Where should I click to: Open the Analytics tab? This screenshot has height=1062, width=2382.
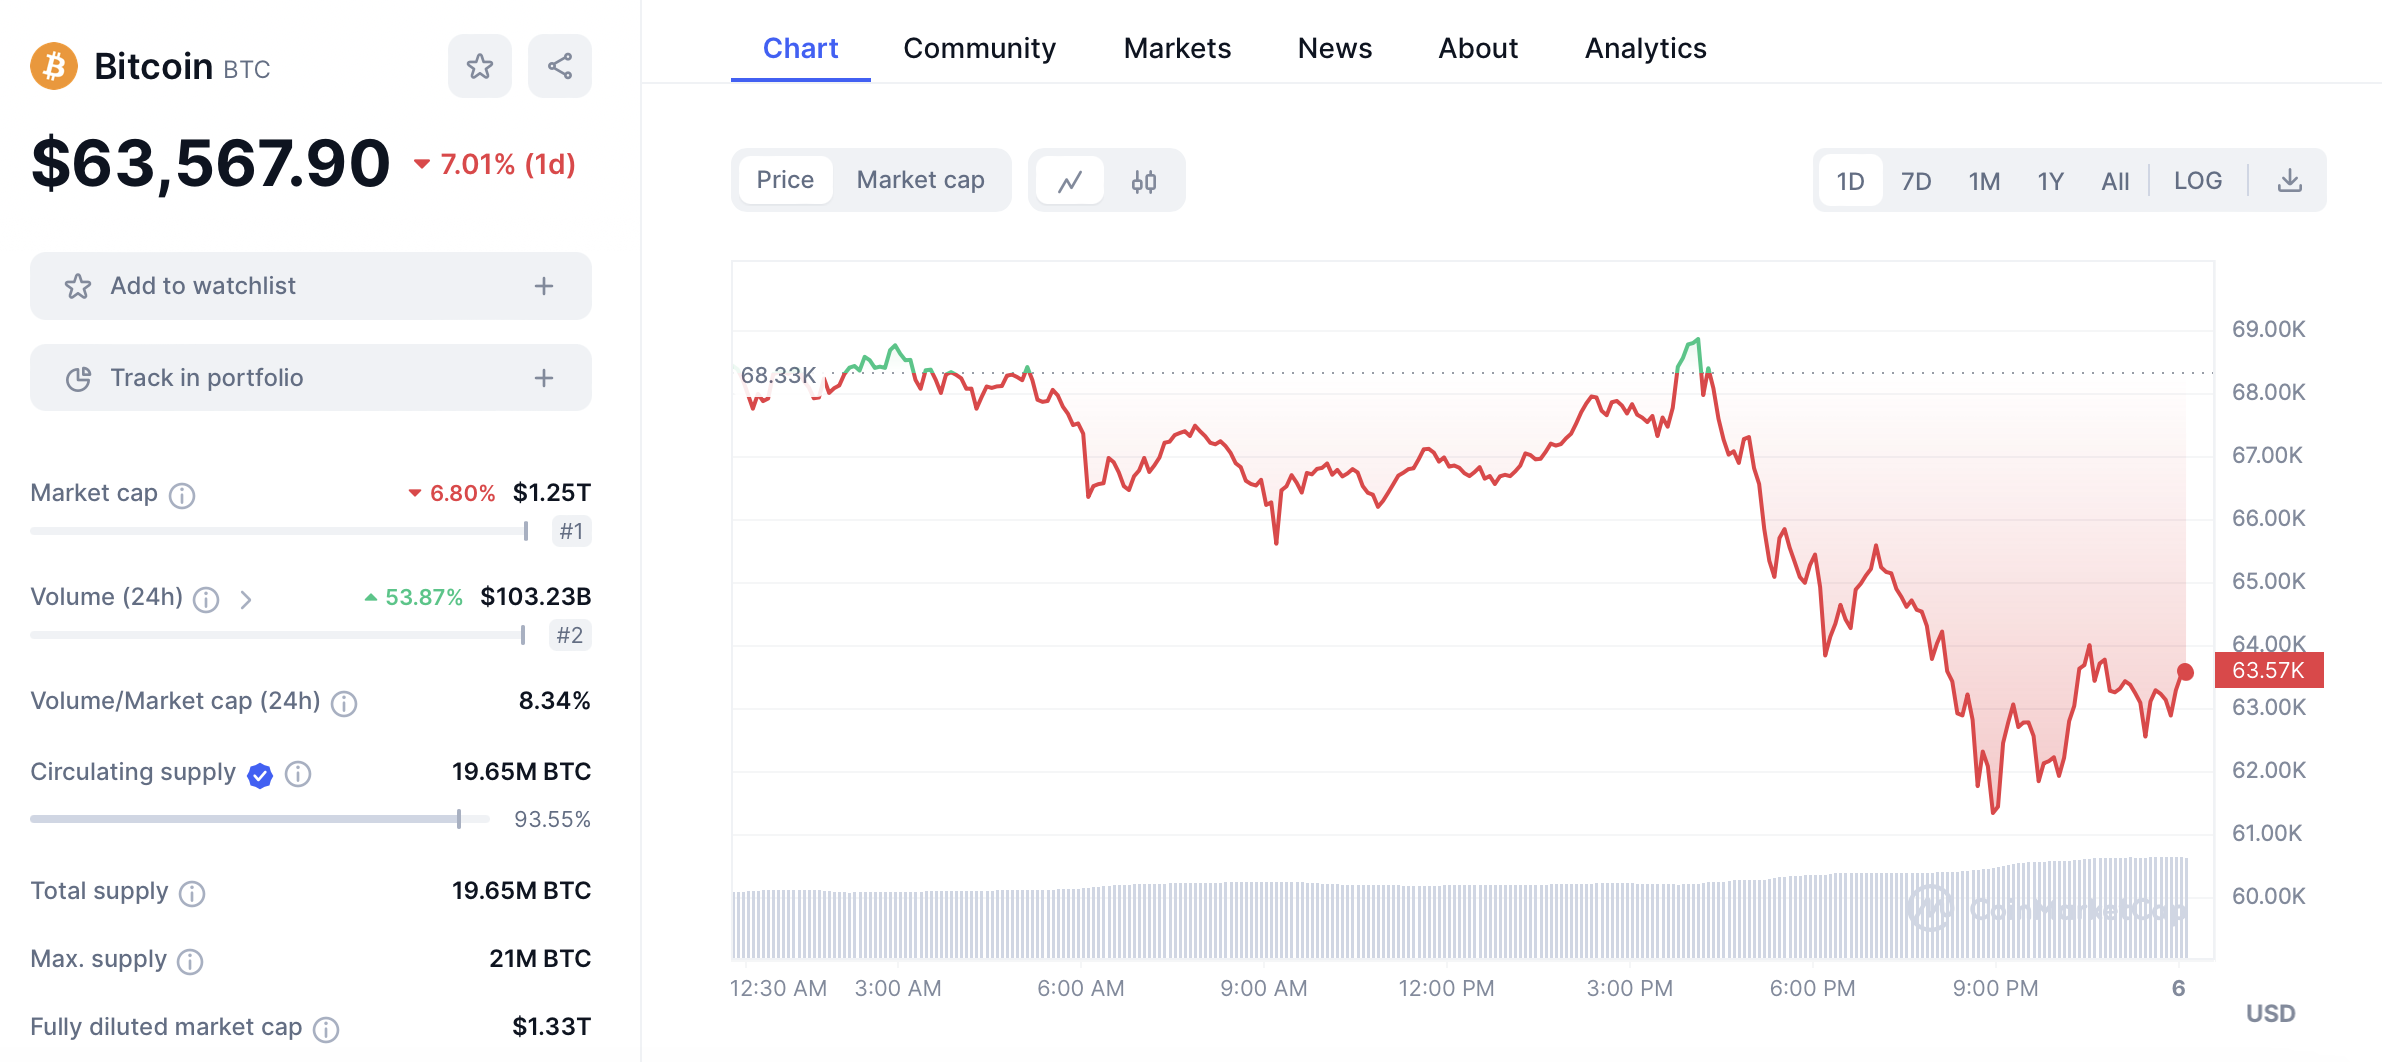click(1645, 48)
